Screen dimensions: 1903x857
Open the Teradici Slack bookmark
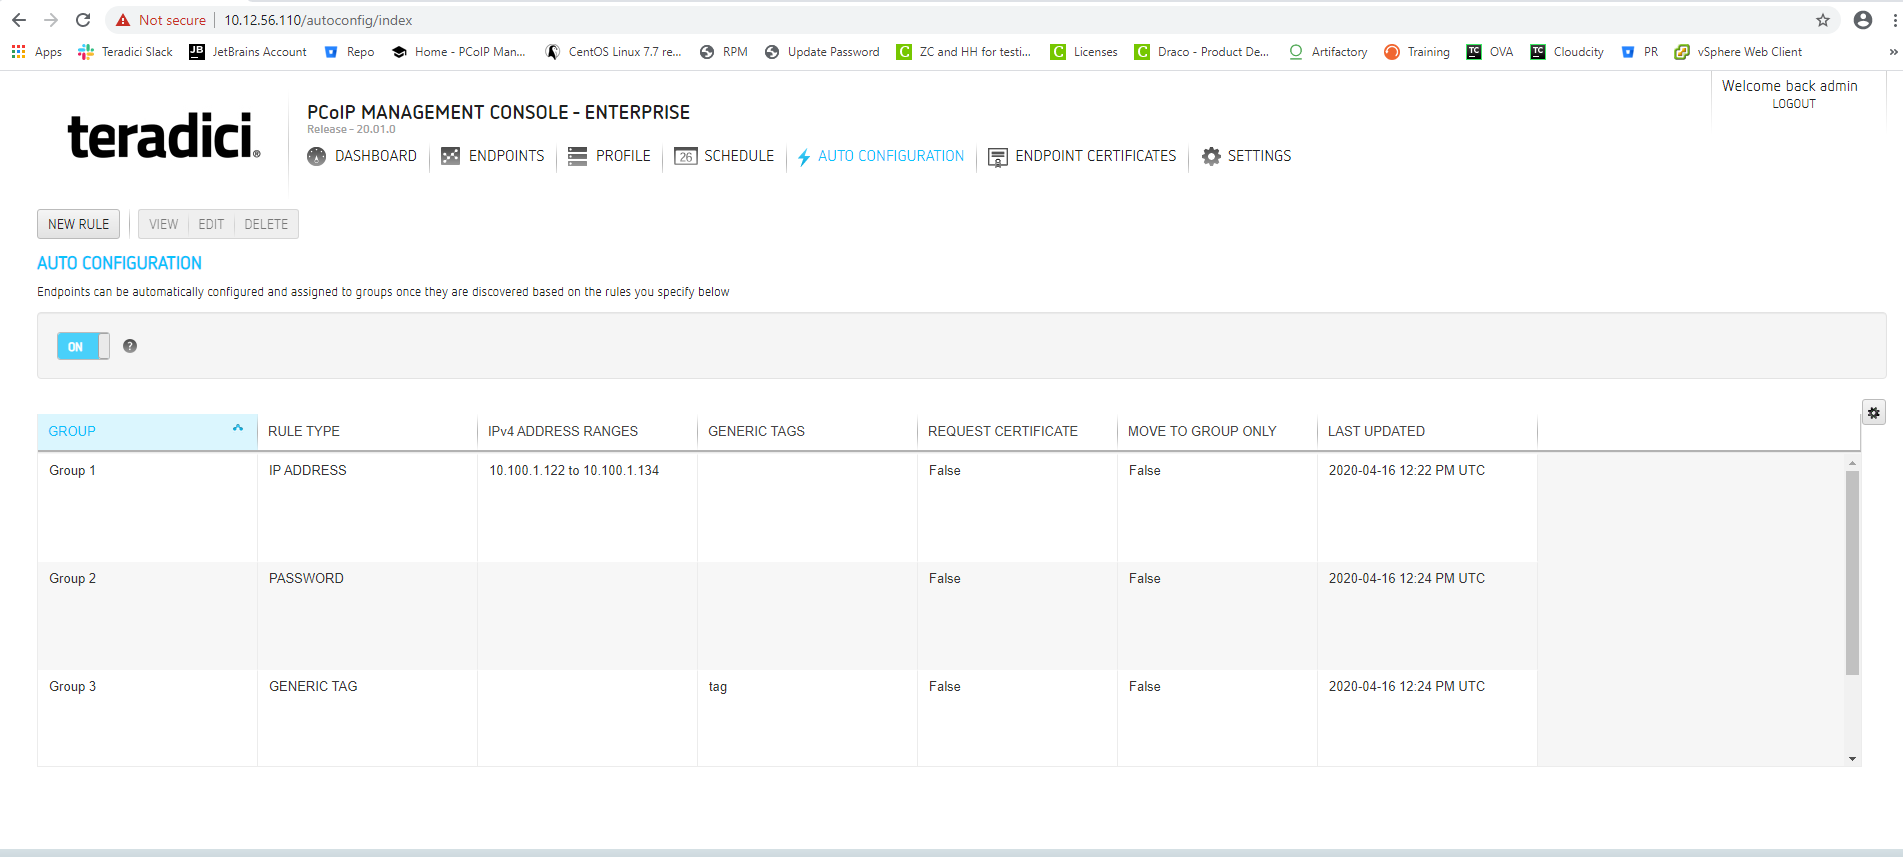pos(125,52)
